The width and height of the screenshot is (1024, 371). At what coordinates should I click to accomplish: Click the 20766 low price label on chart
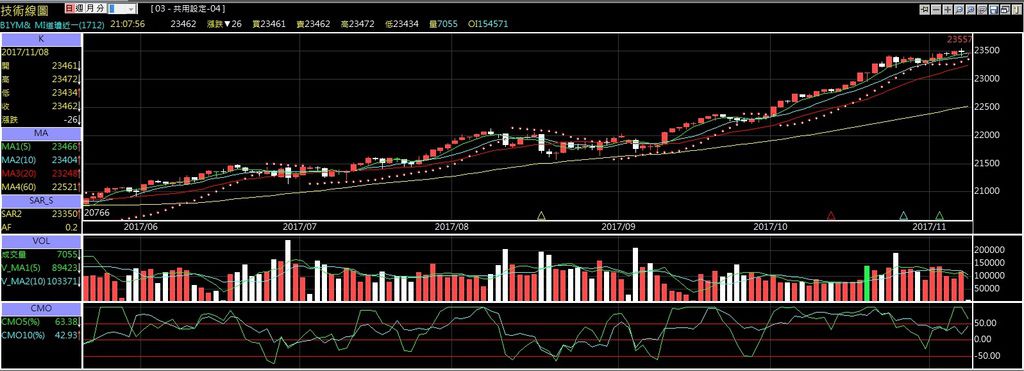[x=97, y=213]
